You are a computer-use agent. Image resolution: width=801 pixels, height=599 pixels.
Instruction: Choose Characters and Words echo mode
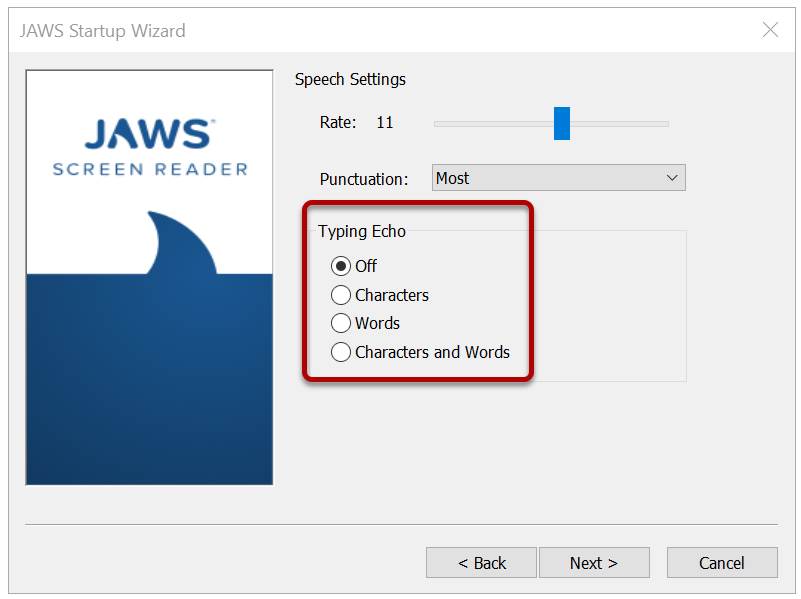[341, 352]
